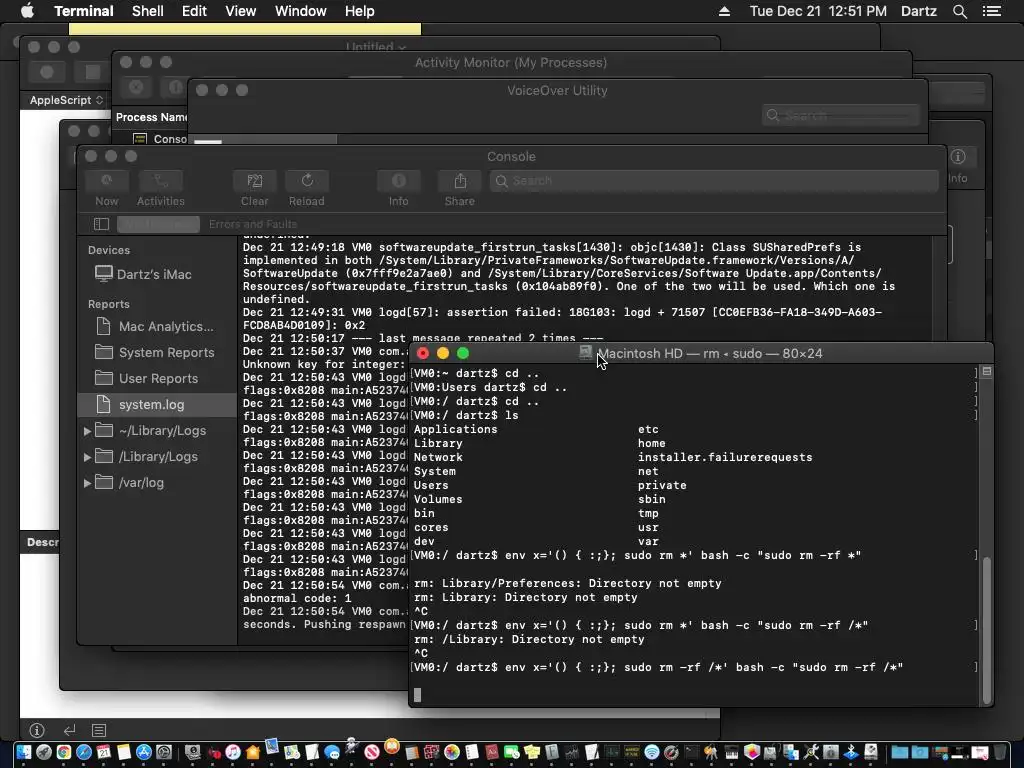Click the Stop button in Script Editor toolbar
The width and height of the screenshot is (1024, 768).
pyautogui.click(x=93, y=72)
